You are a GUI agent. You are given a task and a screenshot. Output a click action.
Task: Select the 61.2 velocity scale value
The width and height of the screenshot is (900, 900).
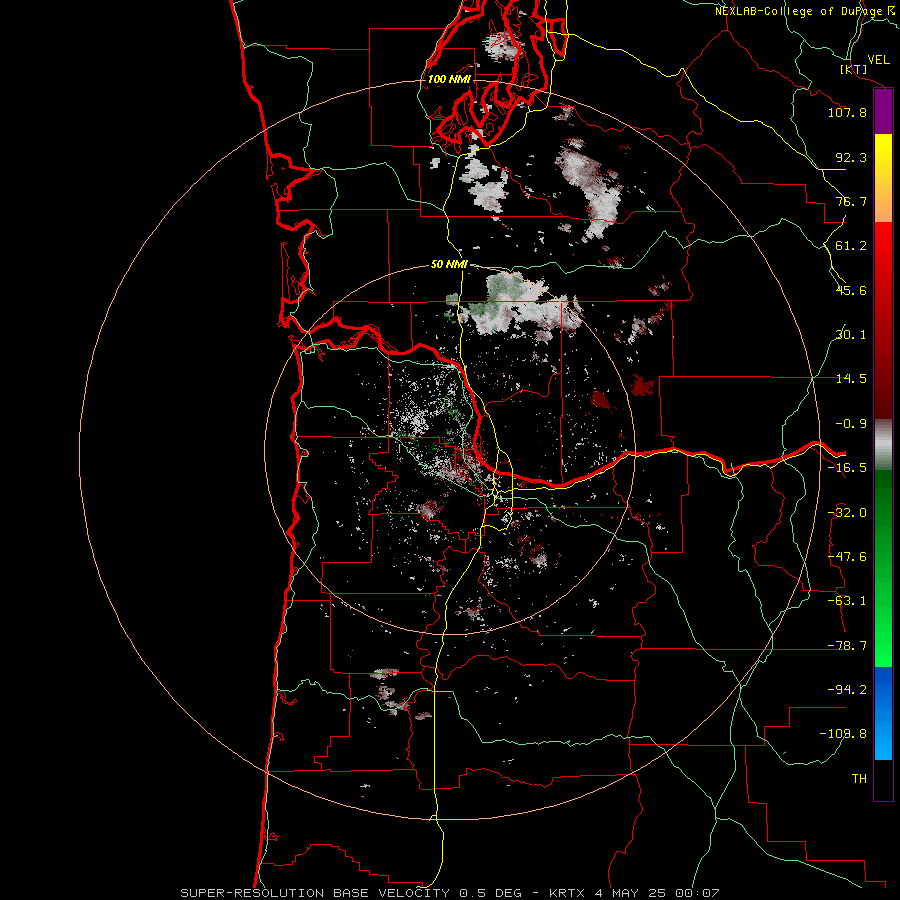(x=851, y=246)
